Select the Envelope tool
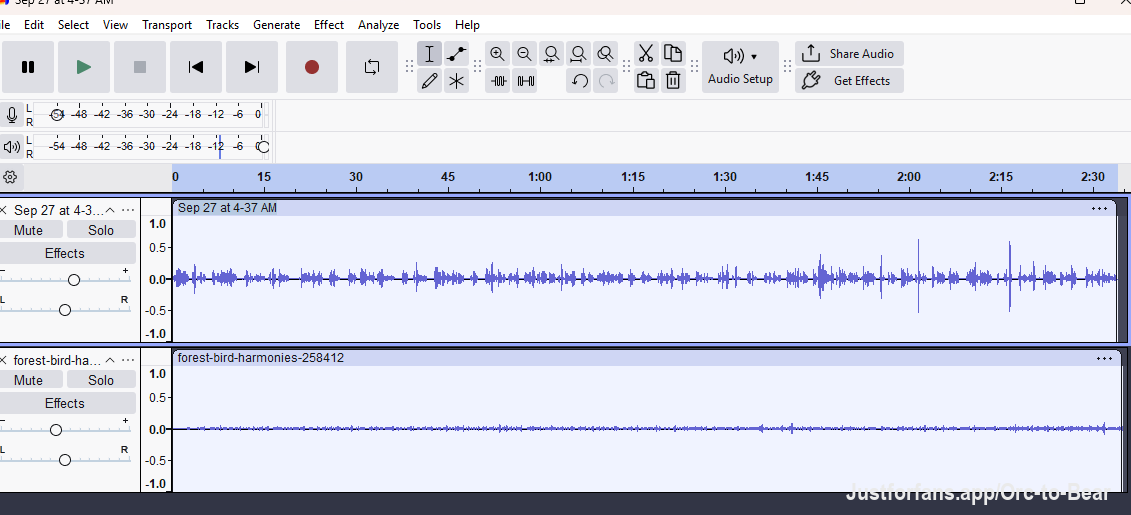 [x=456, y=54]
